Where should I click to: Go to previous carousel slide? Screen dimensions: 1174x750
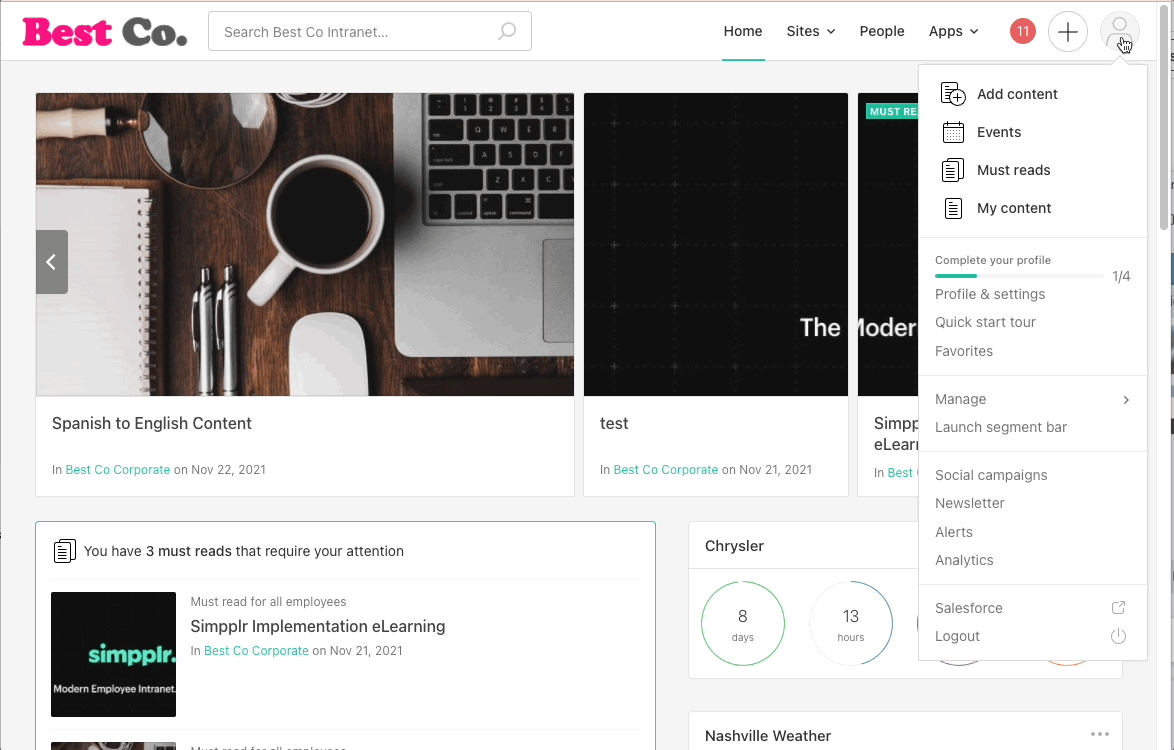coord(52,262)
